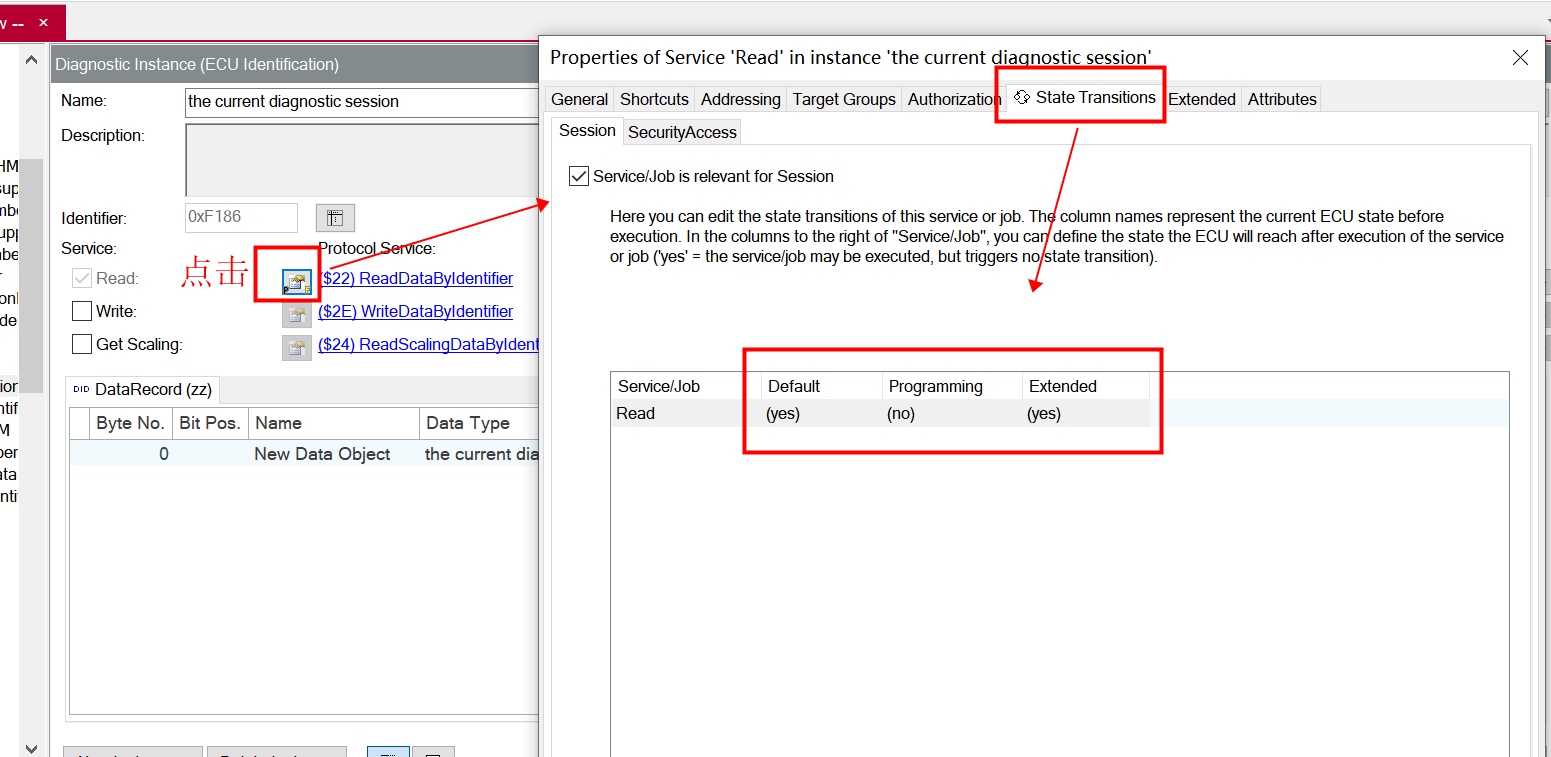
Task: Open the Shortcuts tab
Action: (654, 99)
